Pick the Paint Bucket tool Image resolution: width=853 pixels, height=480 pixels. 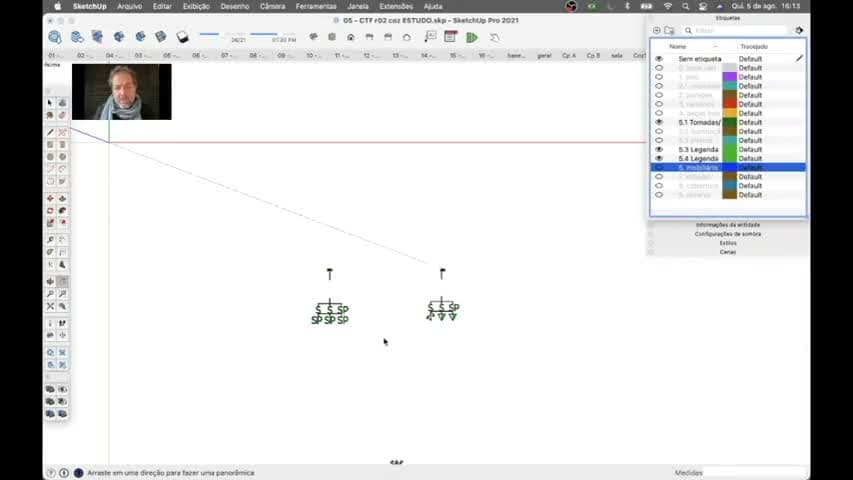50,115
